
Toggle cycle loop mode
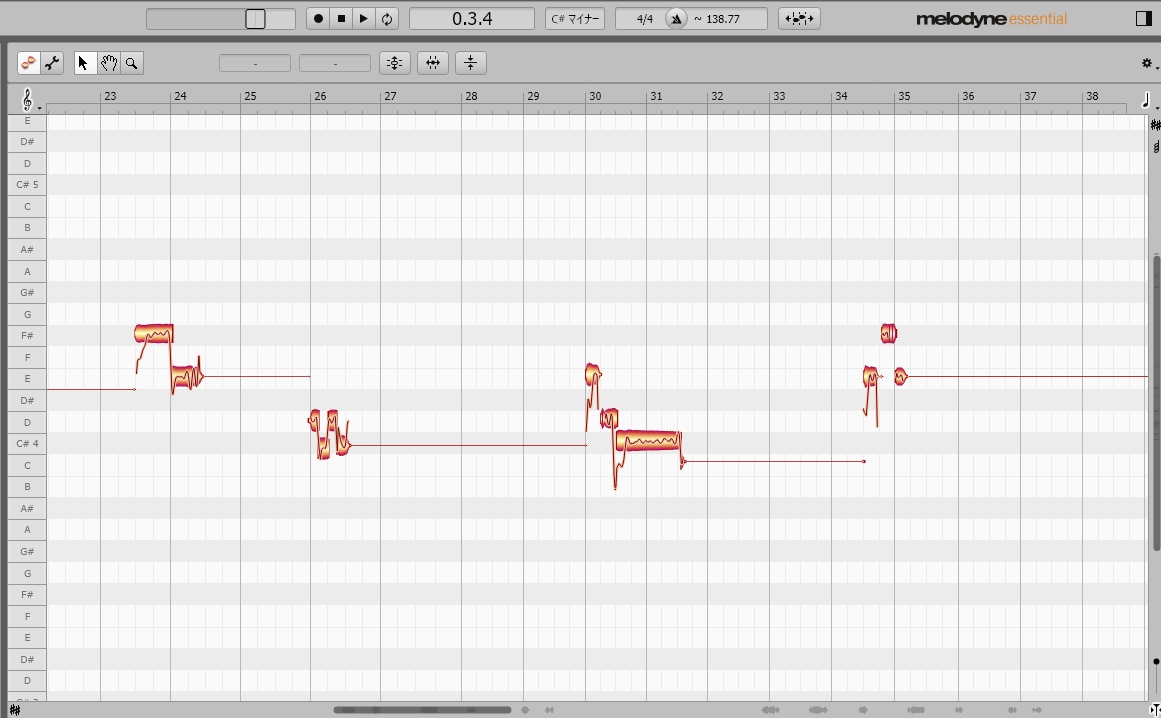[387, 19]
